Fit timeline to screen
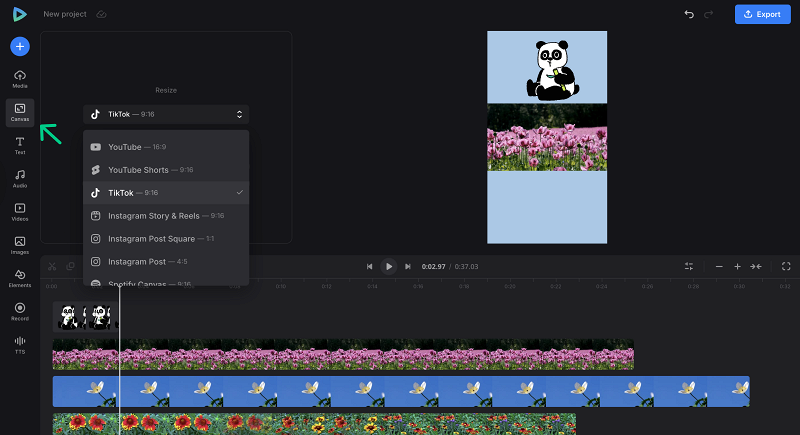Viewport: 800px width, 435px height. click(756, 266)
